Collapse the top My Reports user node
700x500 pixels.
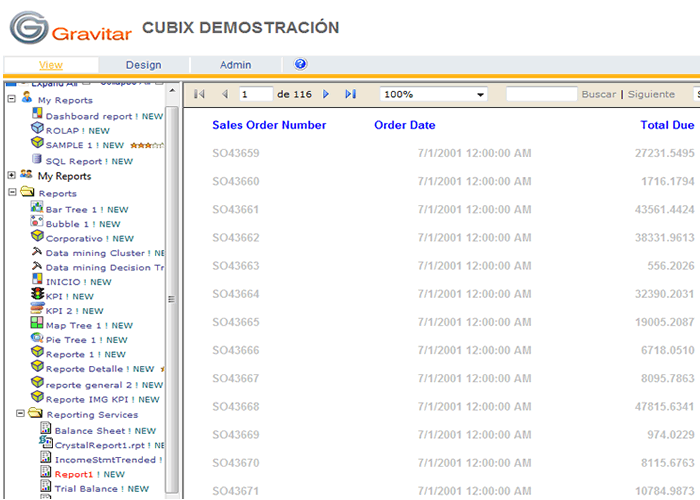pos(12,99)
